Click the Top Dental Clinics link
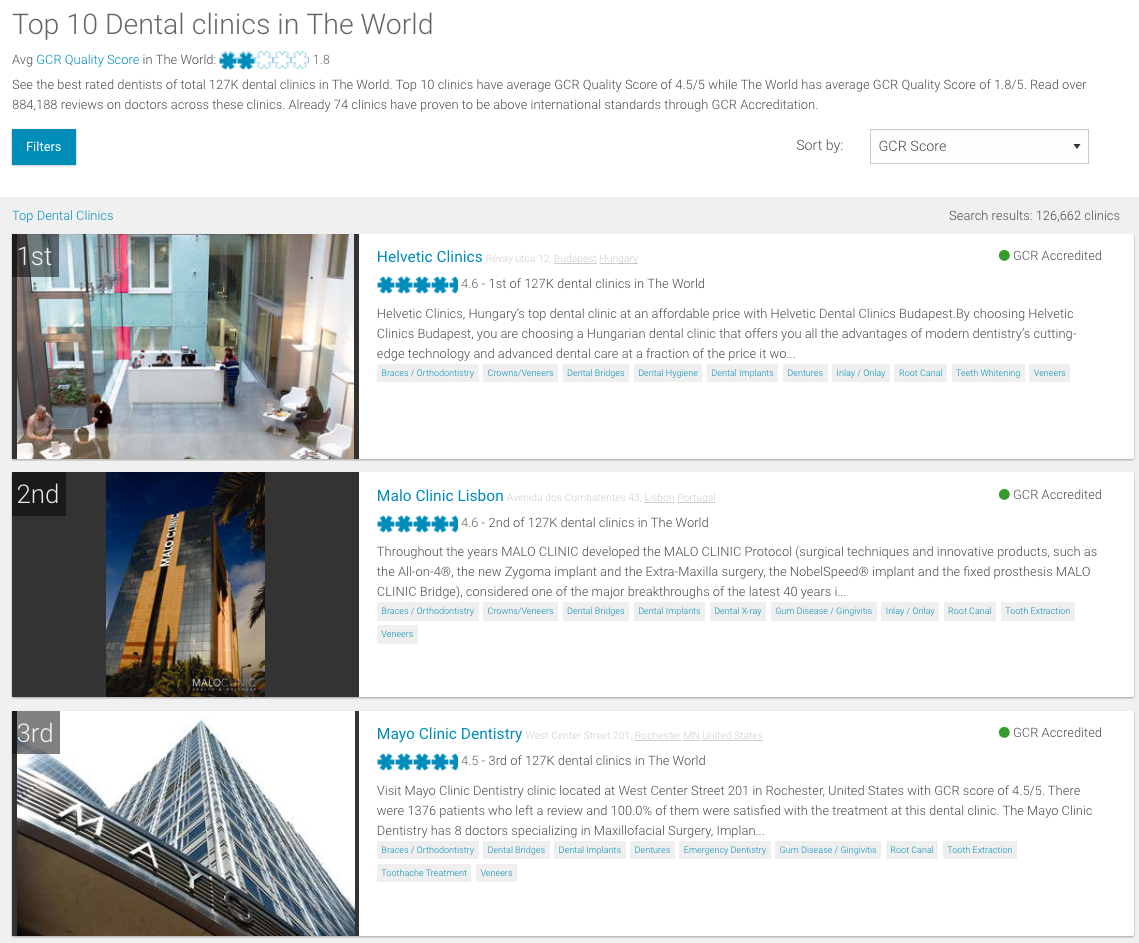The height and width of the screenshot is (943, 1139). [62, 216]
